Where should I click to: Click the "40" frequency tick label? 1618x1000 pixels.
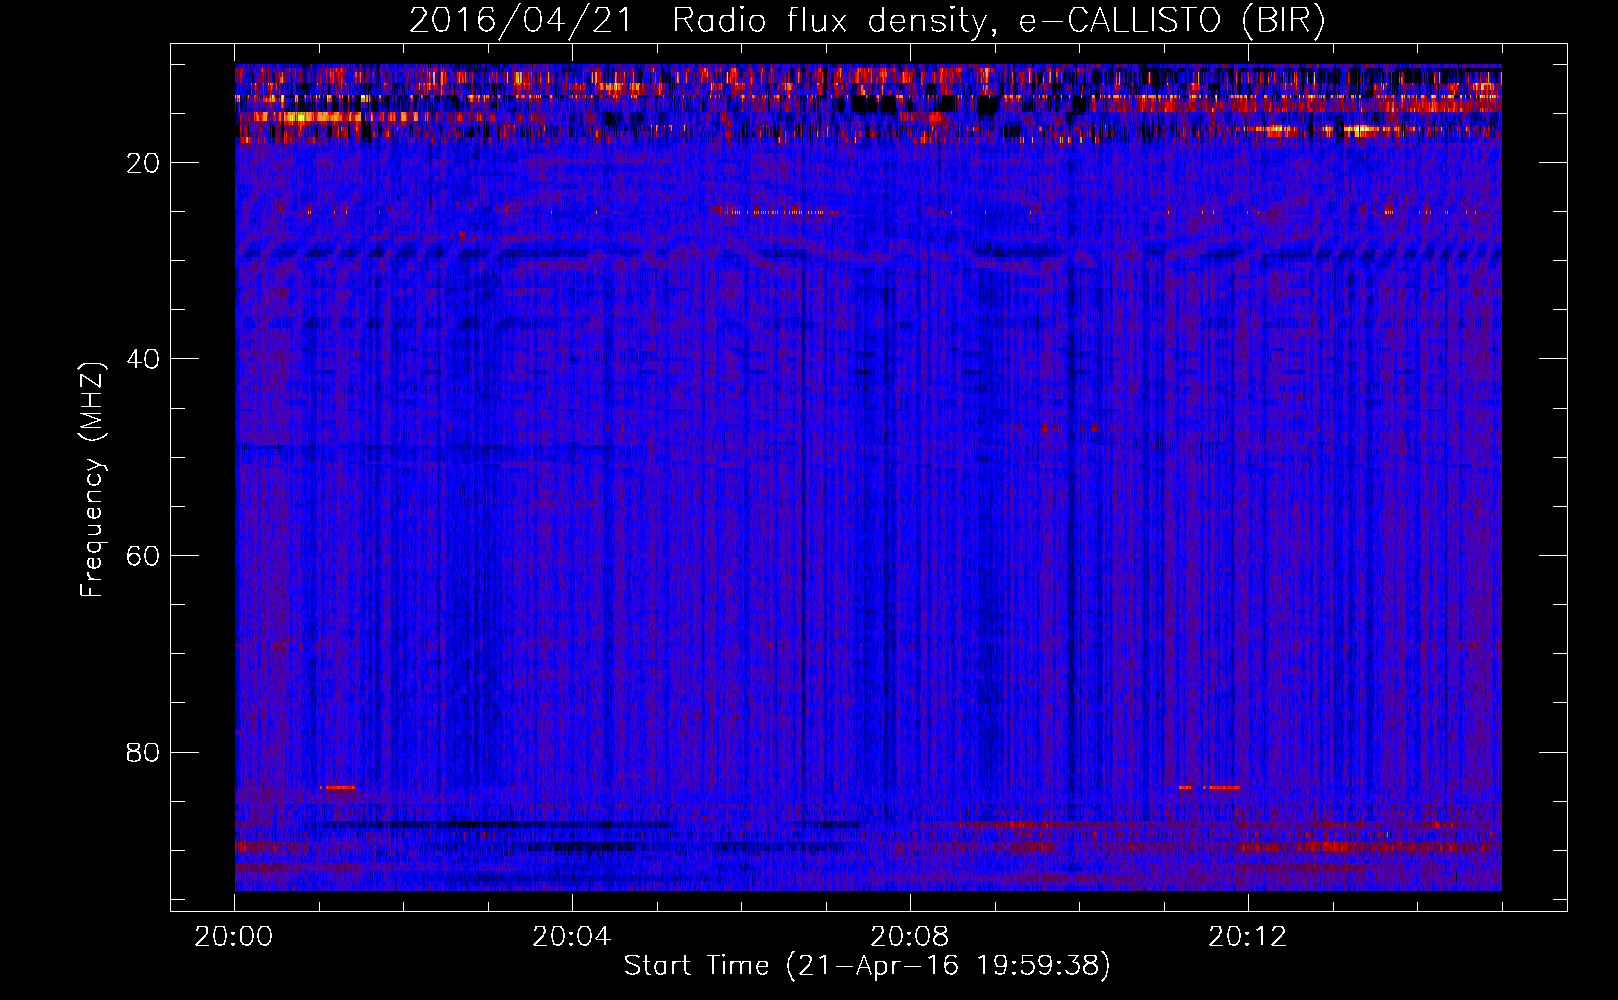click(144, 359)
